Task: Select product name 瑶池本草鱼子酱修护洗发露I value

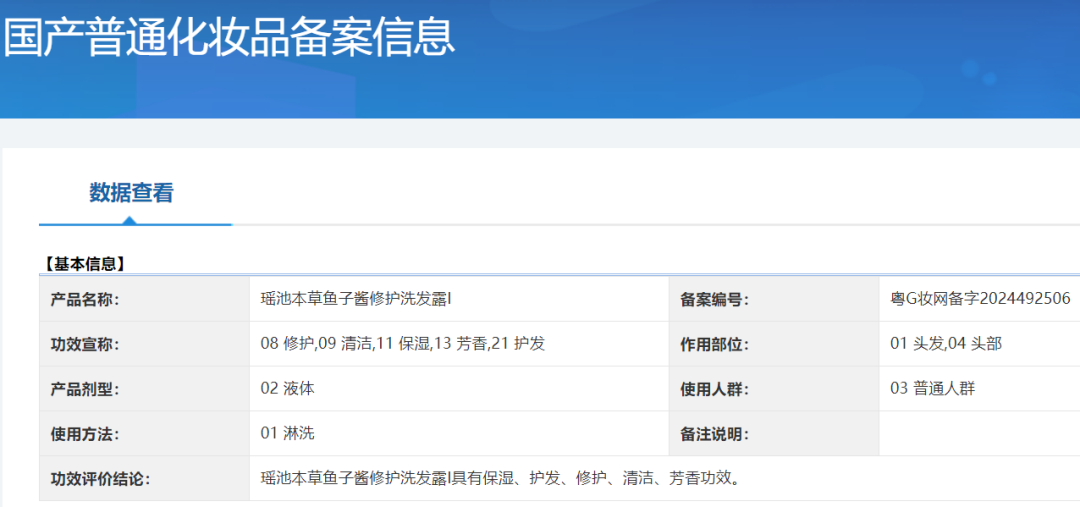Action: coord(357,299)
